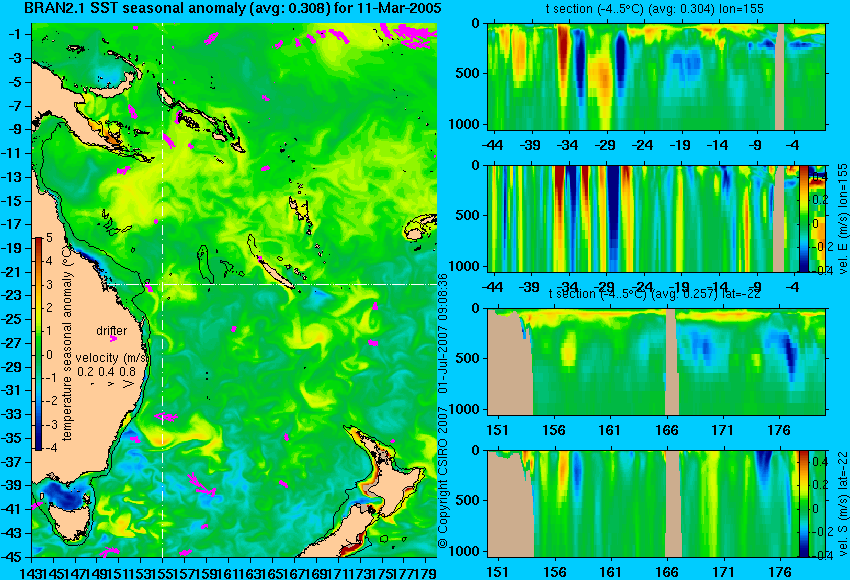Click the 'temperature seasonal anomaly (°C)' vertical label
The image size is (850, 580).
67,342
